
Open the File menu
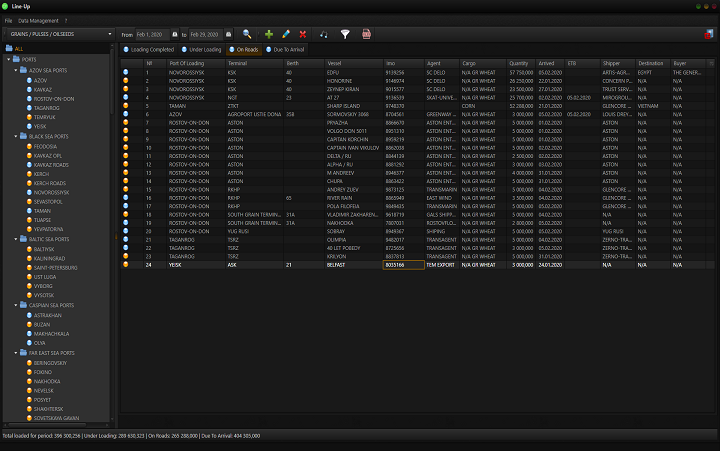8,21
